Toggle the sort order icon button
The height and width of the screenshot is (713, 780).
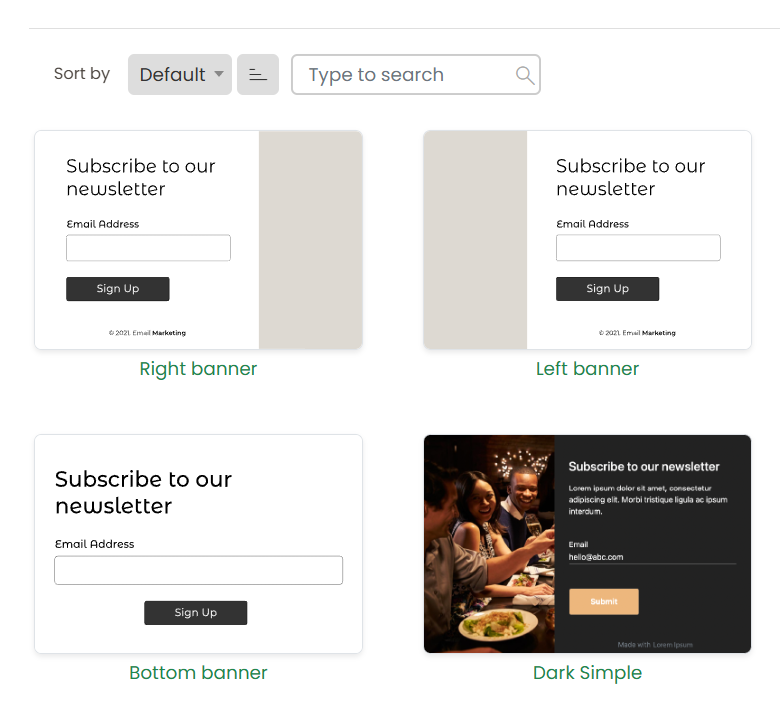click(x=258, y=75)
